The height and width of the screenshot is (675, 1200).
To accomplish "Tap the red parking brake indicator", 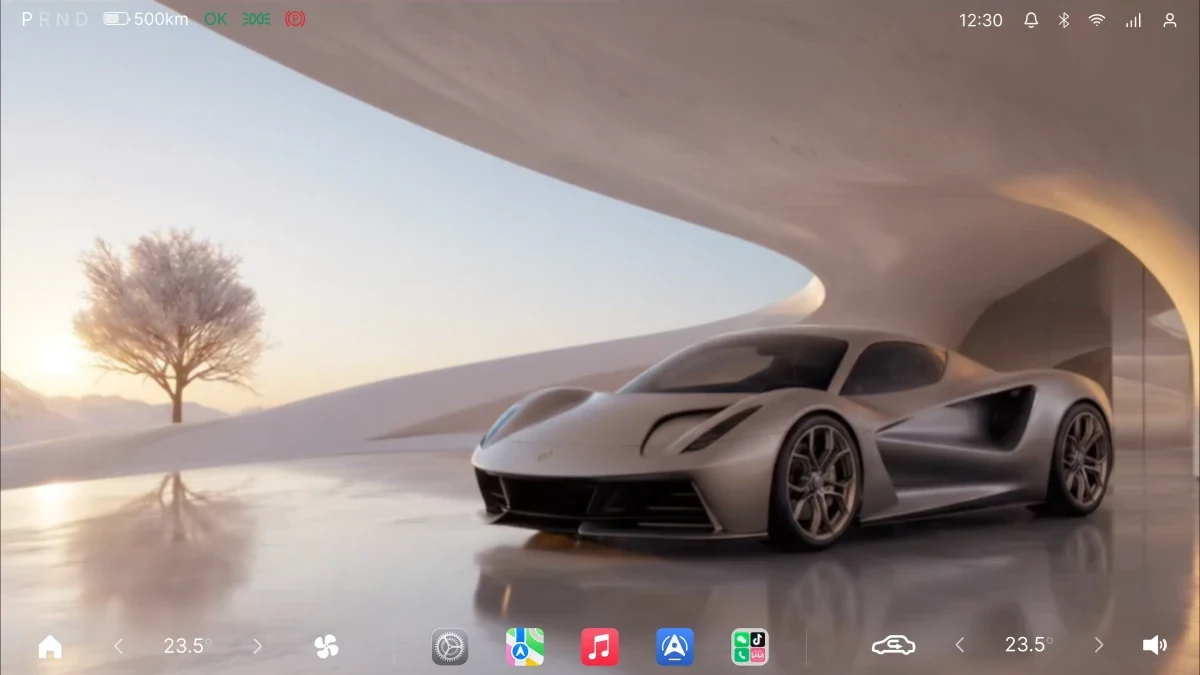I will pyautogui.click(x=295, y=19).
